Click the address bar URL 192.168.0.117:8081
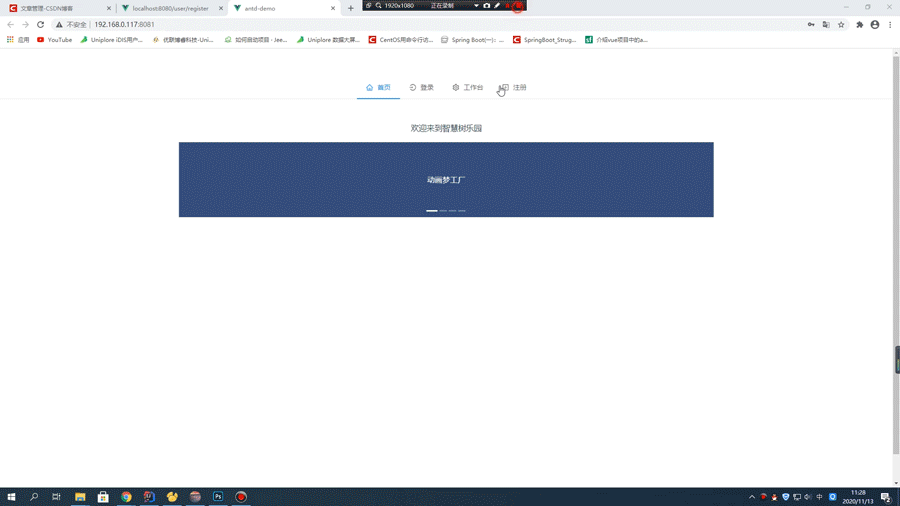The image size is (900, 506). pyautogui.click(x=124, y=25)
